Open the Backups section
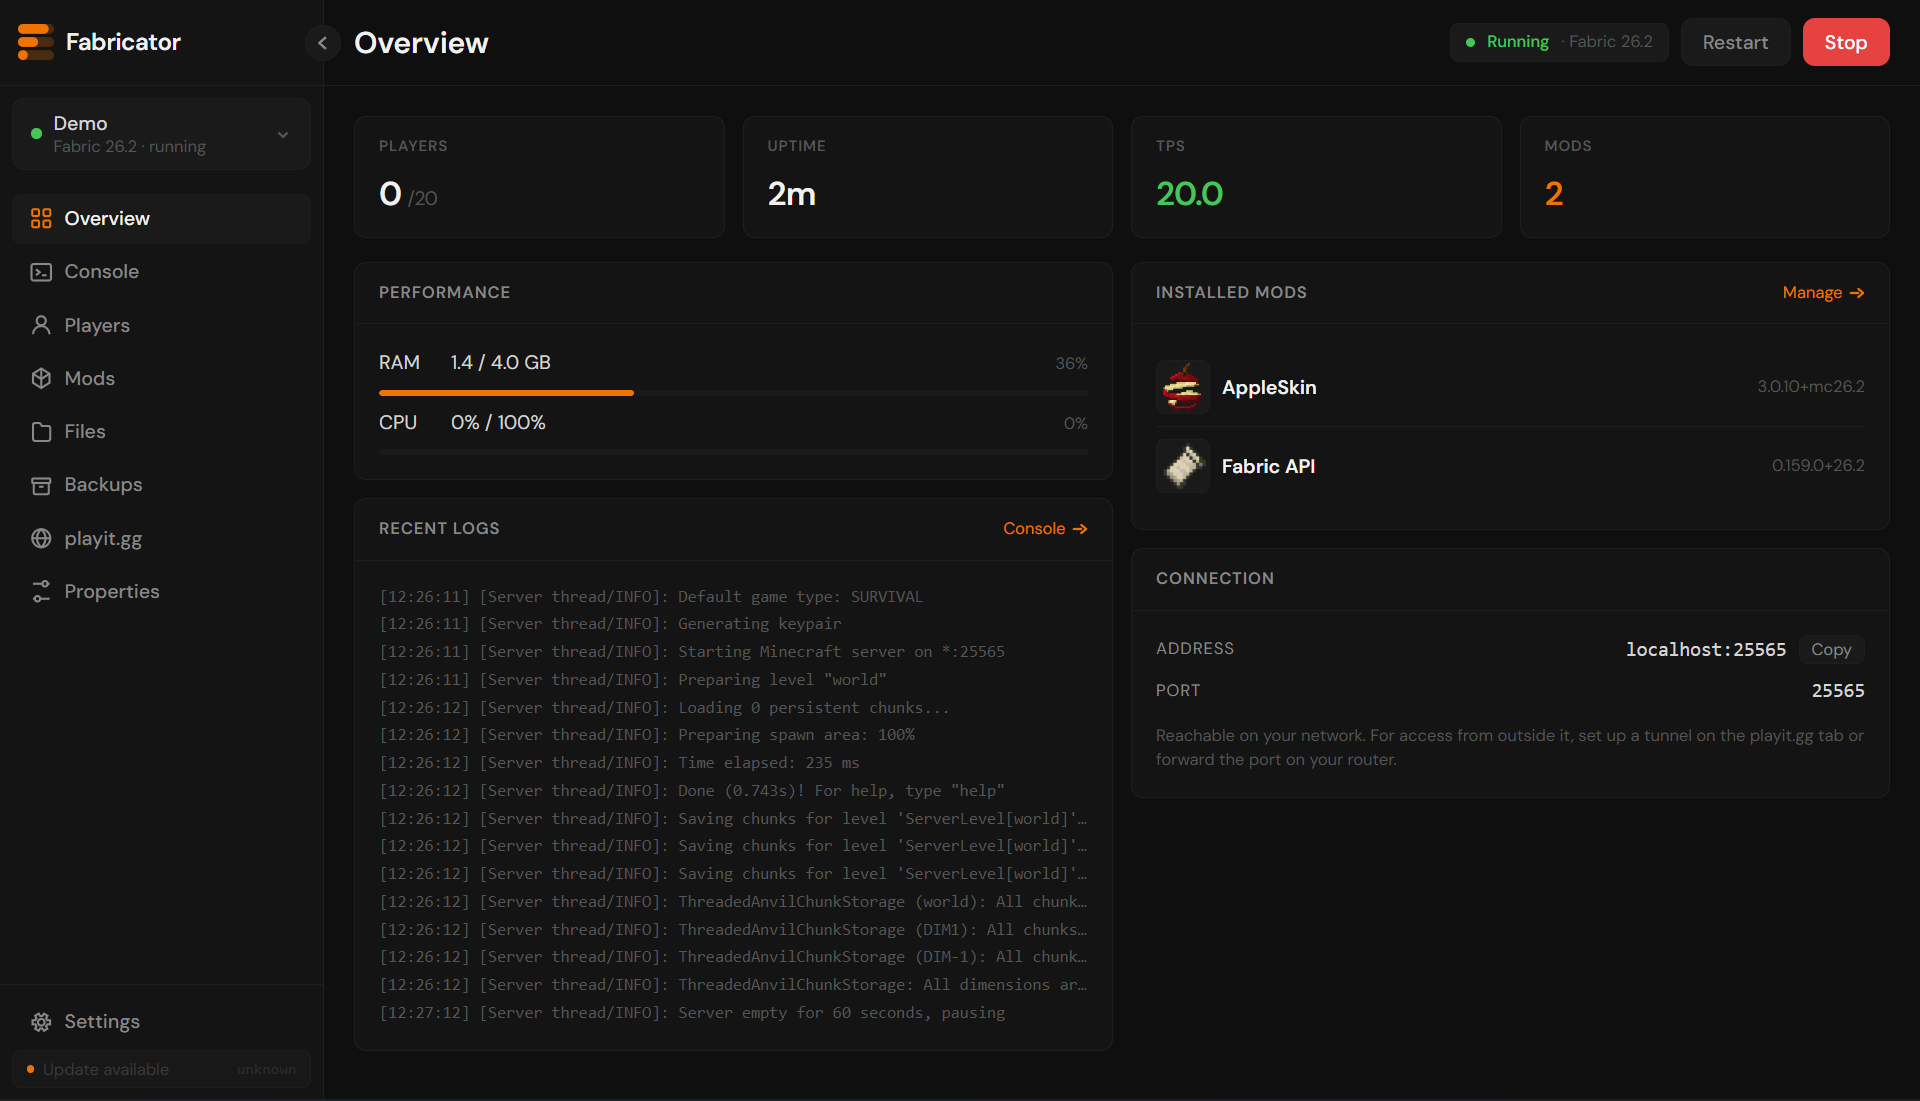Image resolution: width=1920 pixels, height=1101 pixels. (161, 485)
